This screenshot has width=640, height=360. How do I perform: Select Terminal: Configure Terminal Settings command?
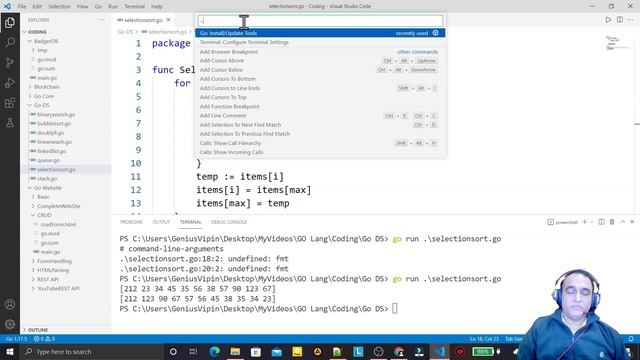pos(320,42)
